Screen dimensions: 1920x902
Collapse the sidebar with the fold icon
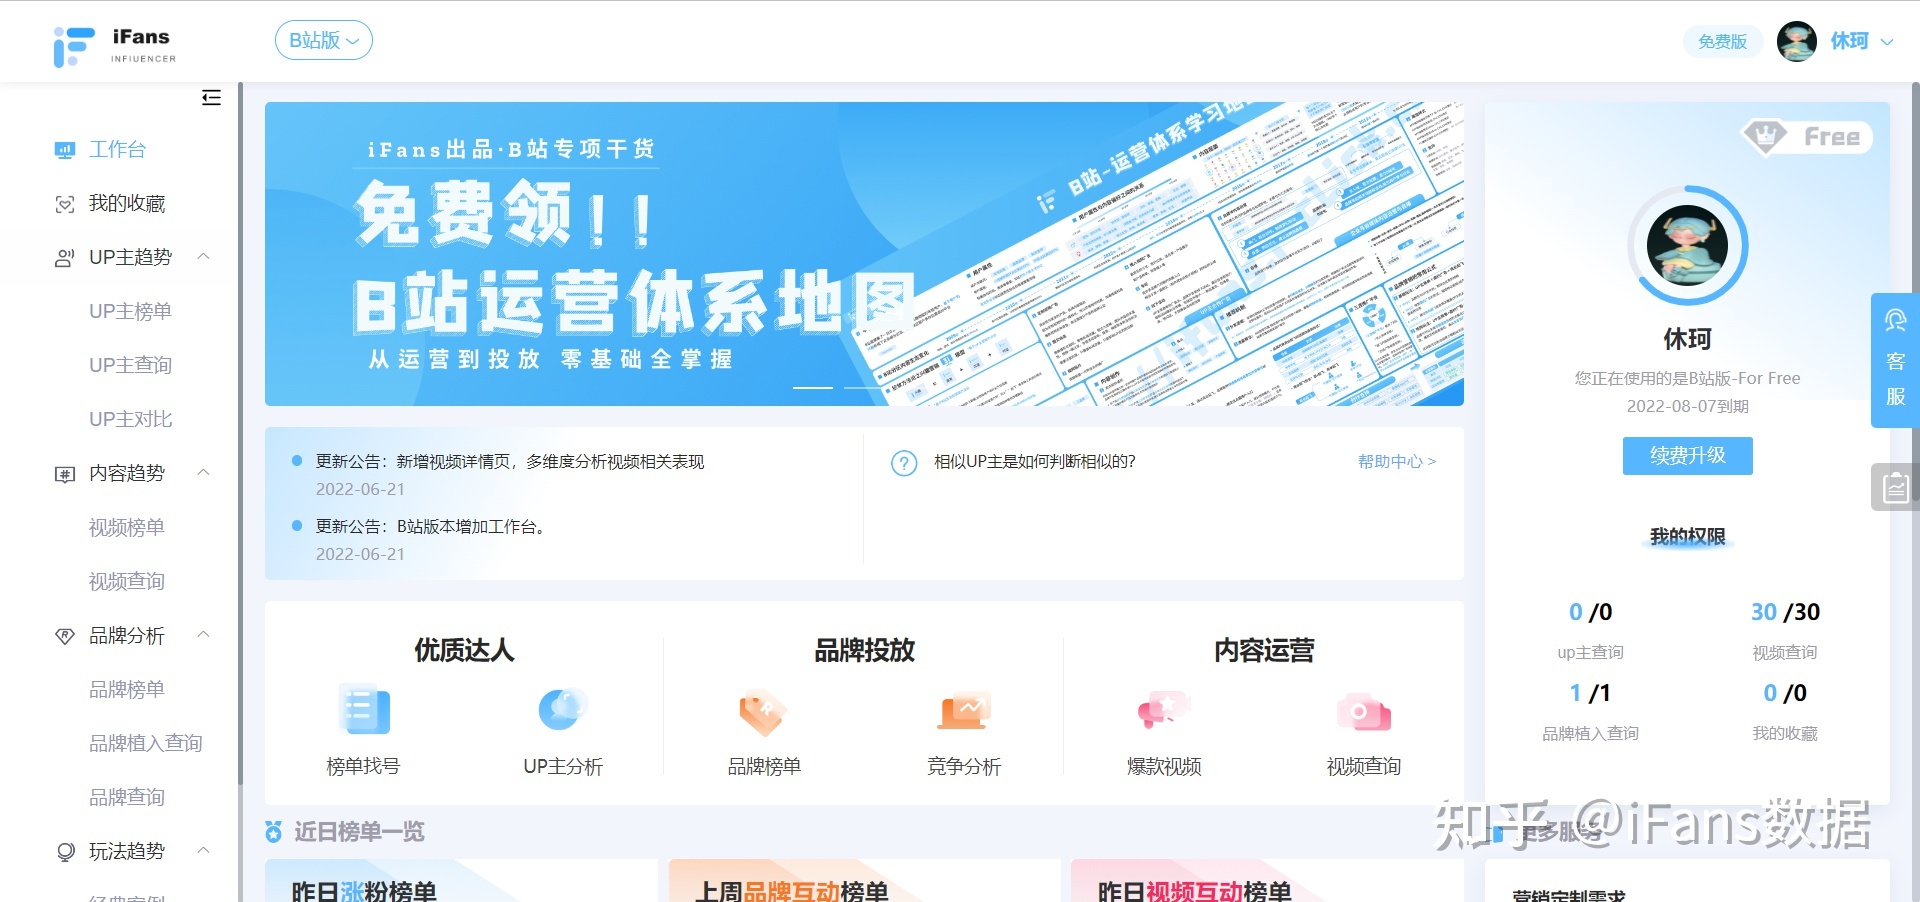pos(211,97)
